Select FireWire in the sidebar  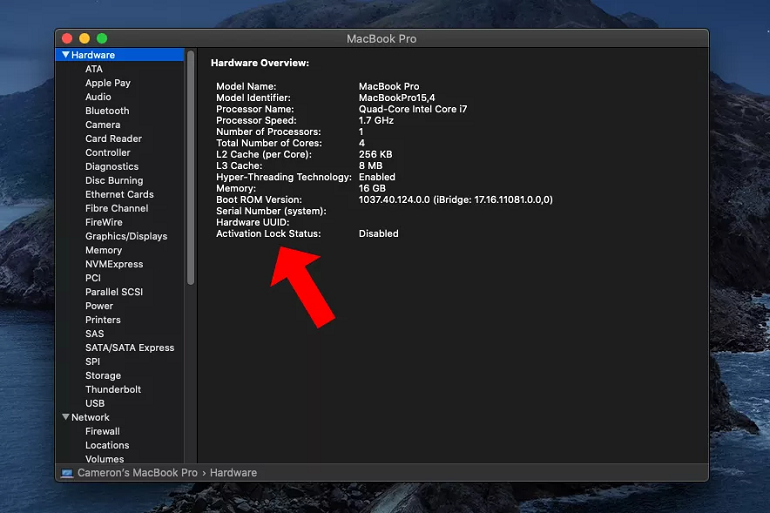tap(104, 222)
